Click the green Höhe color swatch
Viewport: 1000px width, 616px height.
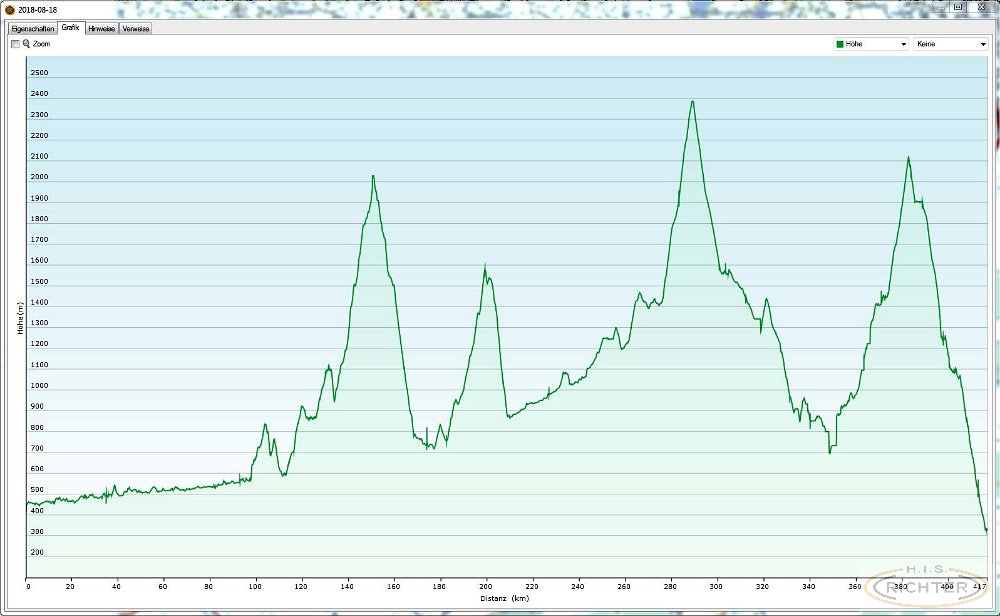tap(840, 44)
